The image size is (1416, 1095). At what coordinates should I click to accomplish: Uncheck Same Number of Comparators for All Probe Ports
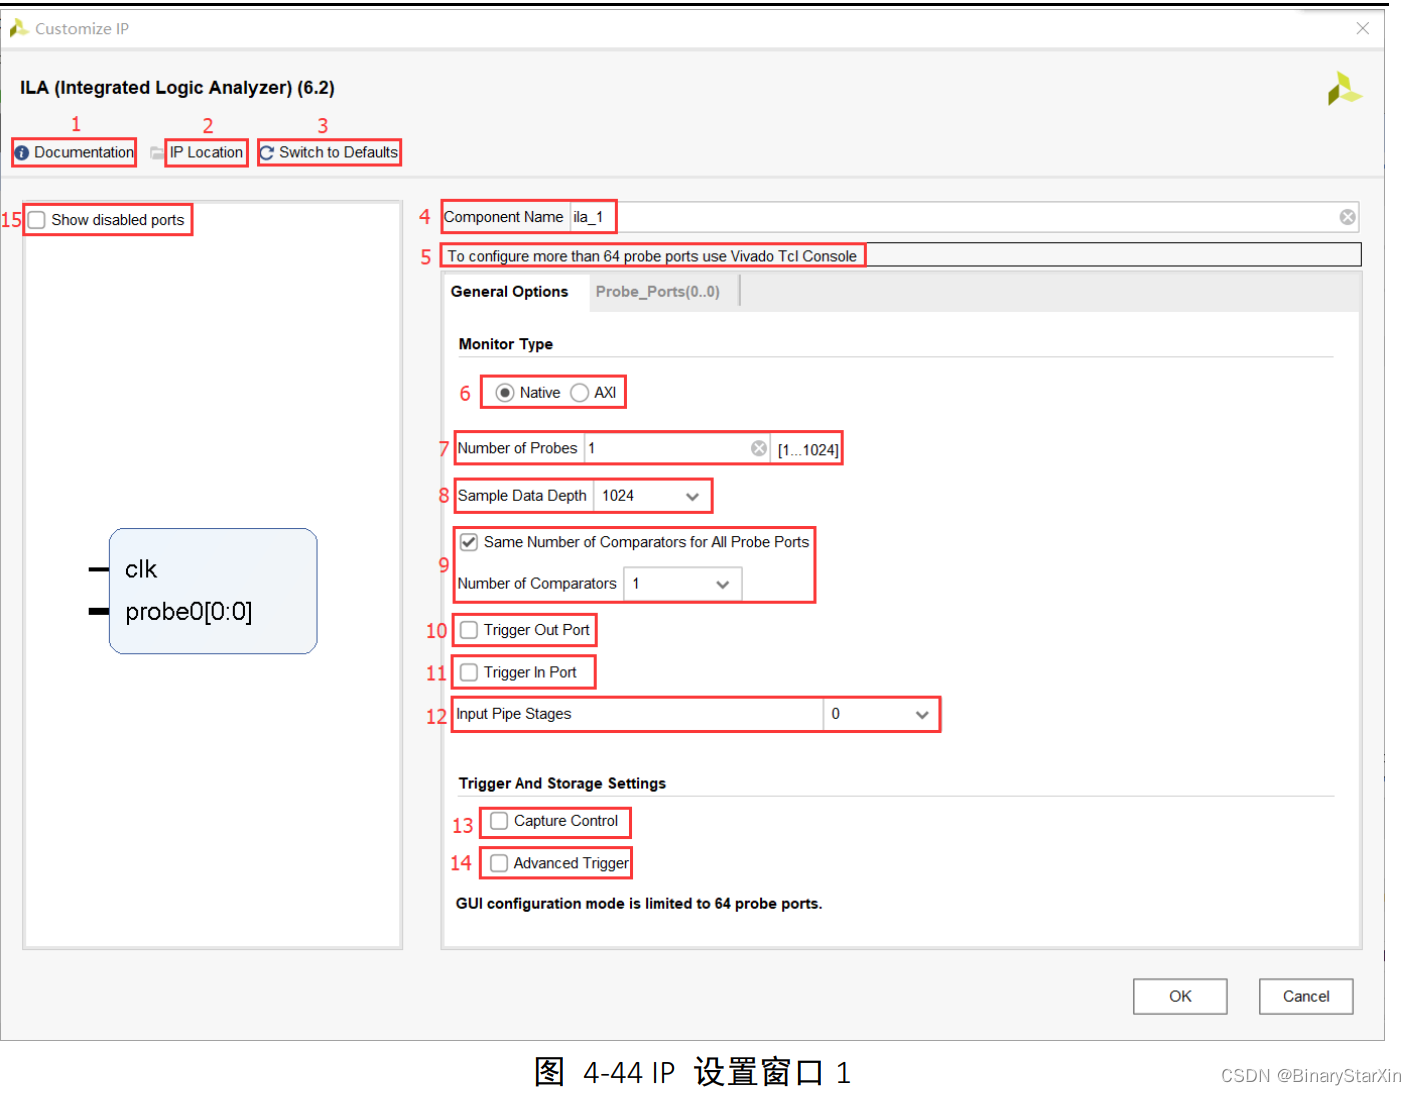point(469,542)
